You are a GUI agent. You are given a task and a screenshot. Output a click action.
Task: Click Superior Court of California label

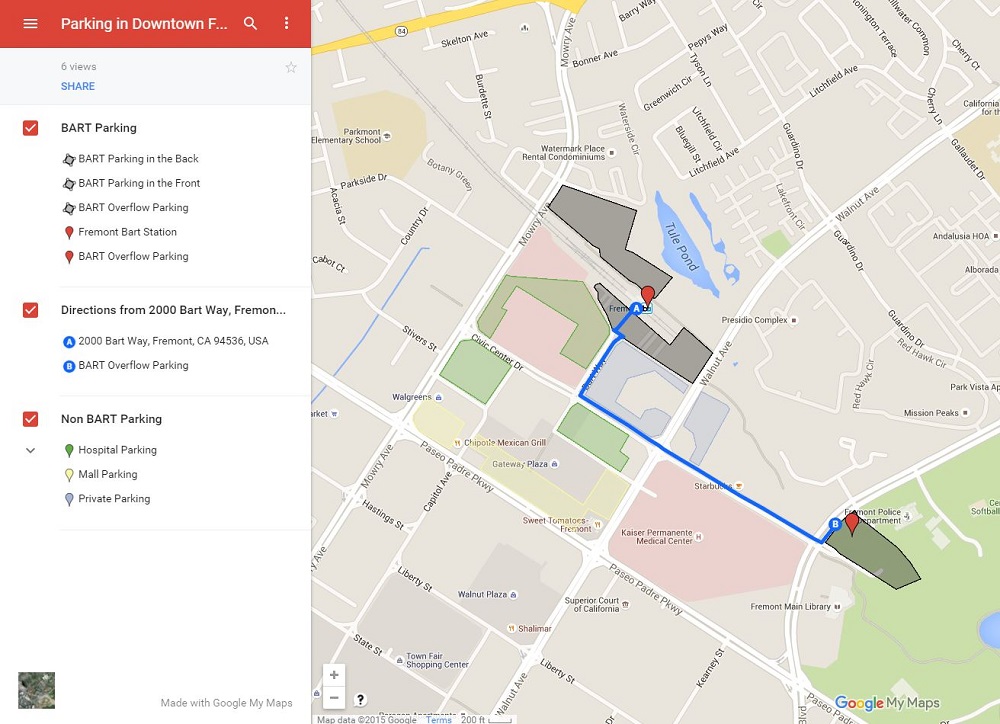click(x=592, y=605)
